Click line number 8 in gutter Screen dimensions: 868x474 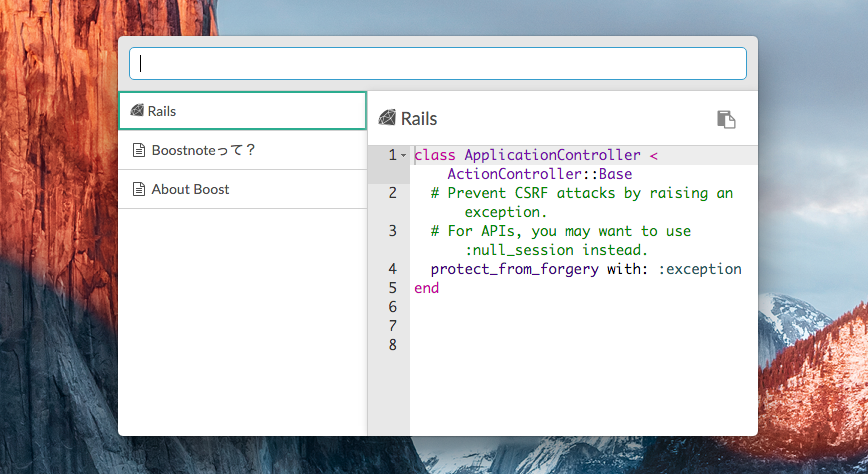pos(392,345)
